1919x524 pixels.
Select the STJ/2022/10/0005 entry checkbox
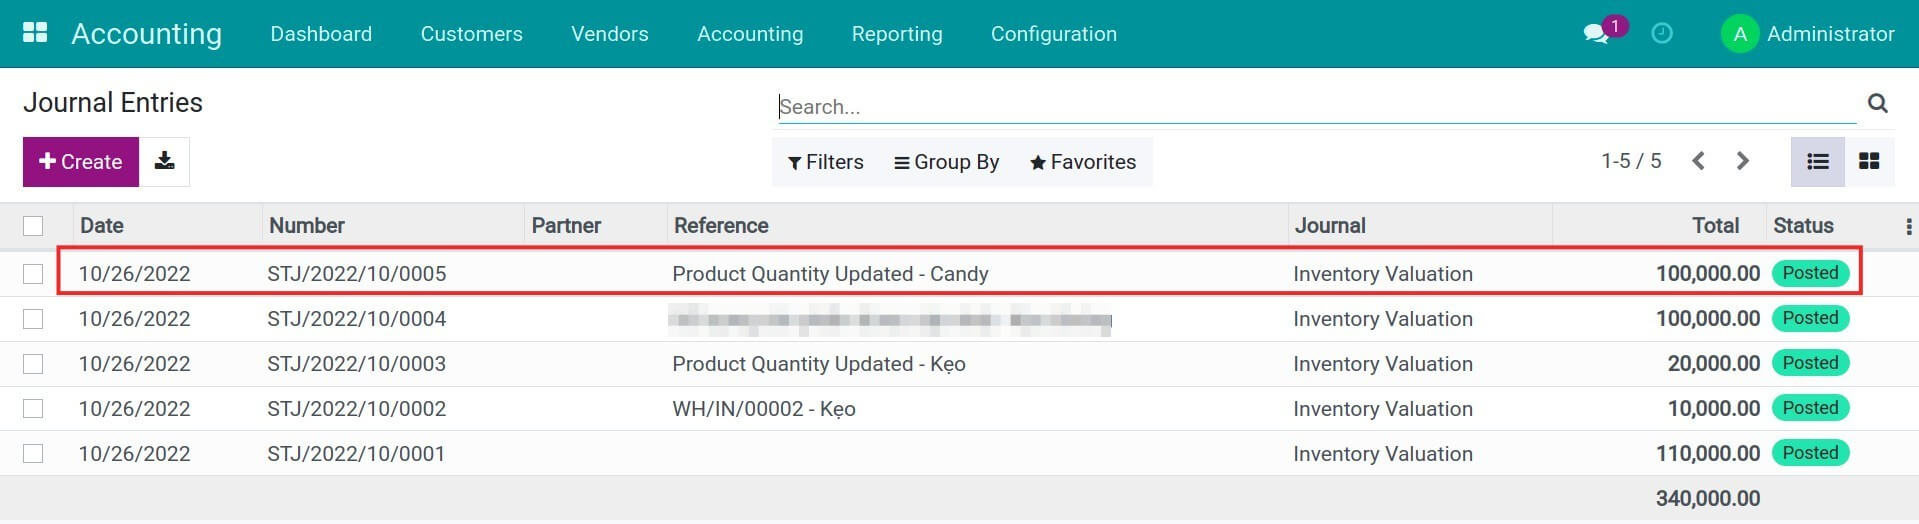tap(33, 274)
